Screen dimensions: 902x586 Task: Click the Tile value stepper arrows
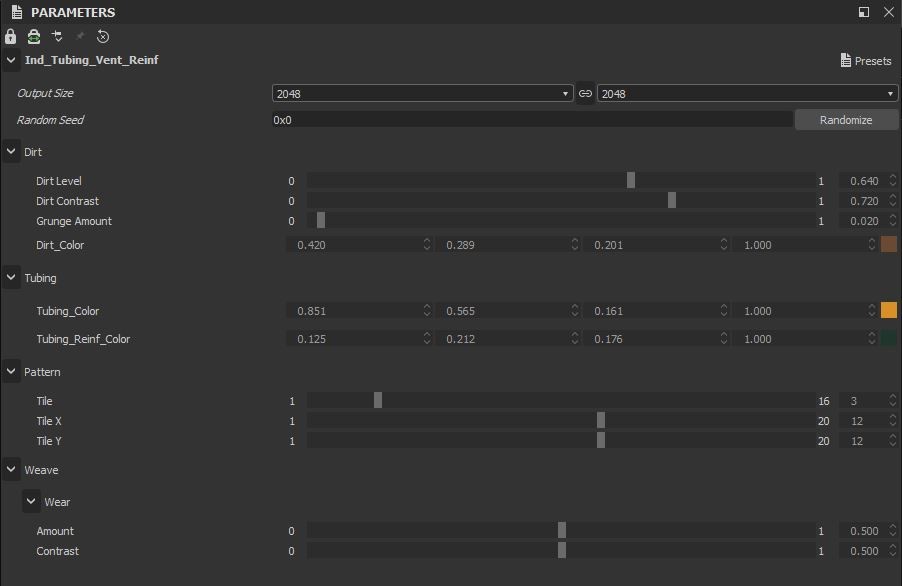point(892,400)
